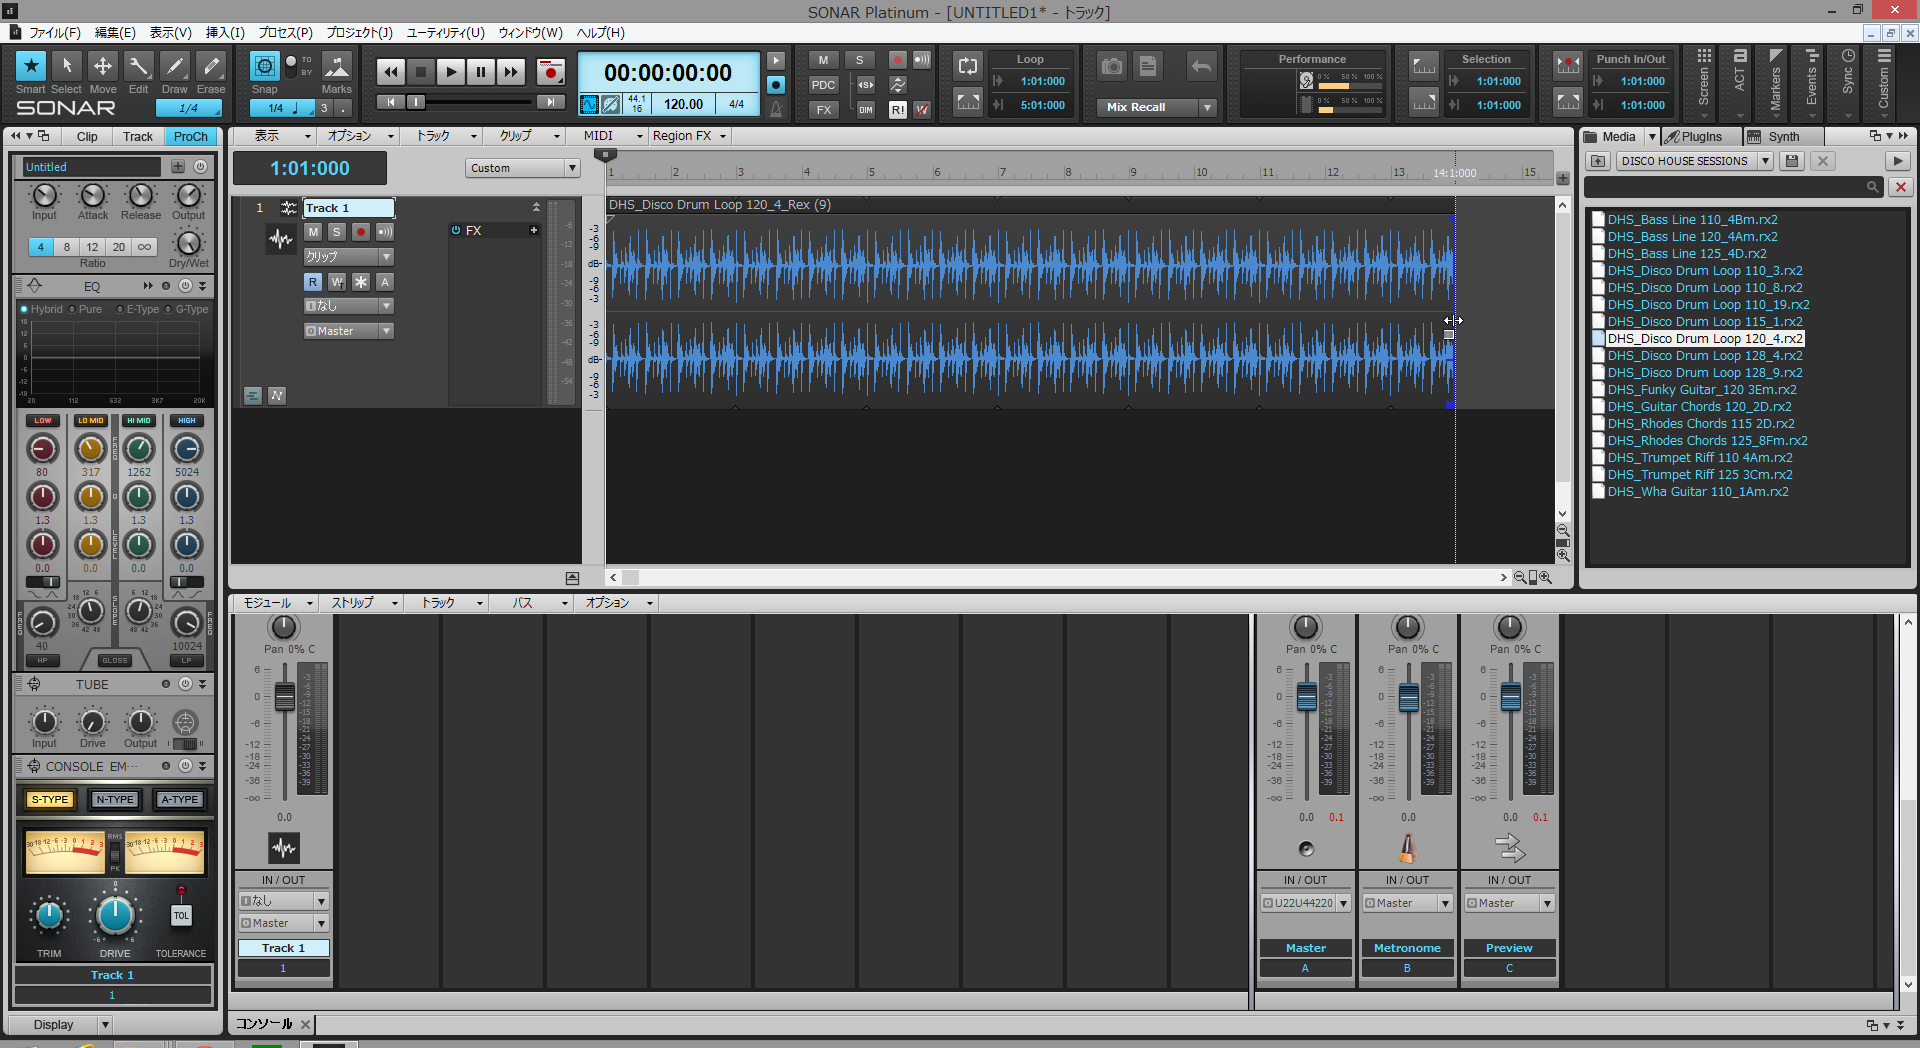
Task: Click the Preview bus arrows icon
Action: (1510, 849)
